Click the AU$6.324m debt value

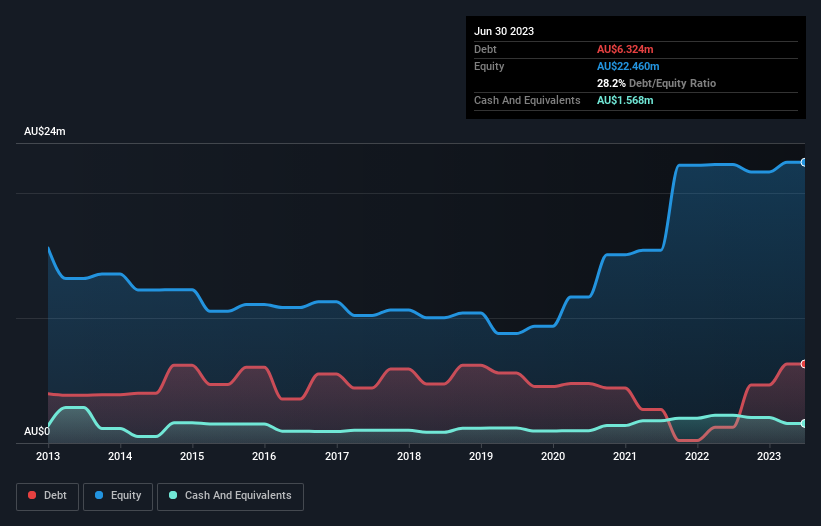pyautogui.click(x=625, y=49)
